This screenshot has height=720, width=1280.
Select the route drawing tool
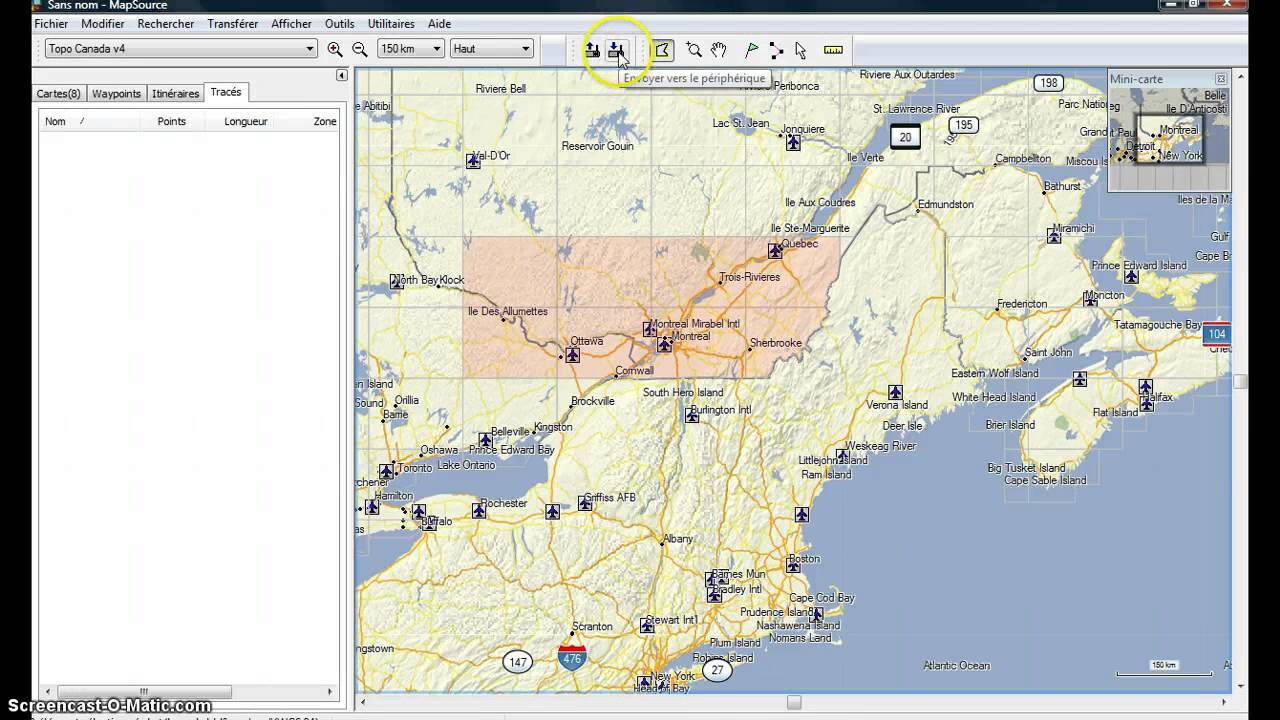pyautogui.click(x=777, y=50)
